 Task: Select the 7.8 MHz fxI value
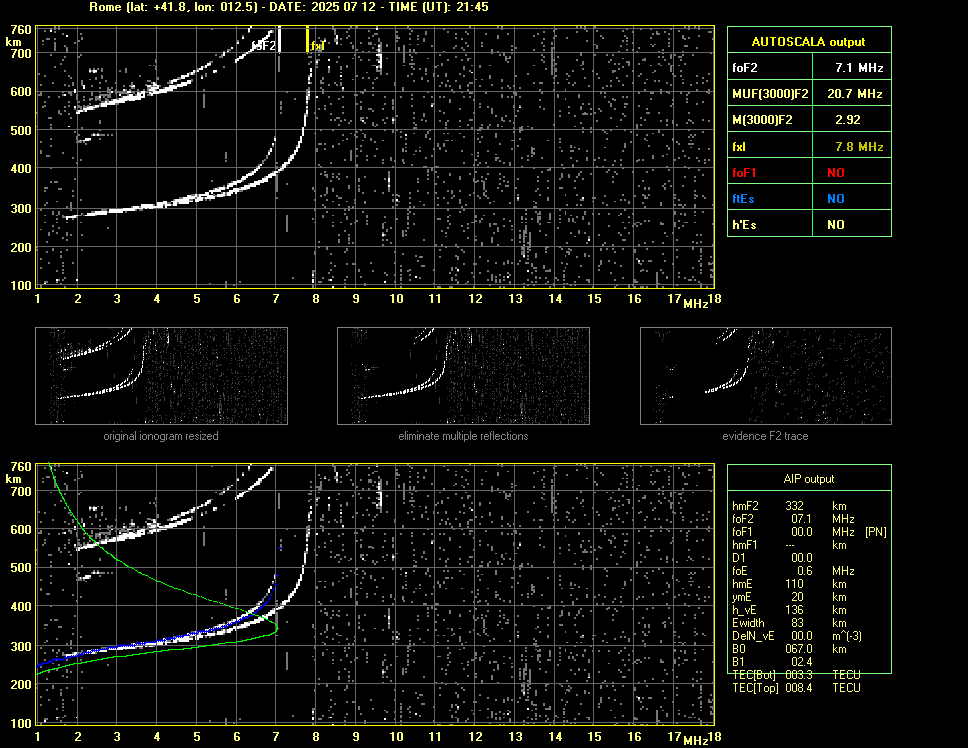click(859, 147)
